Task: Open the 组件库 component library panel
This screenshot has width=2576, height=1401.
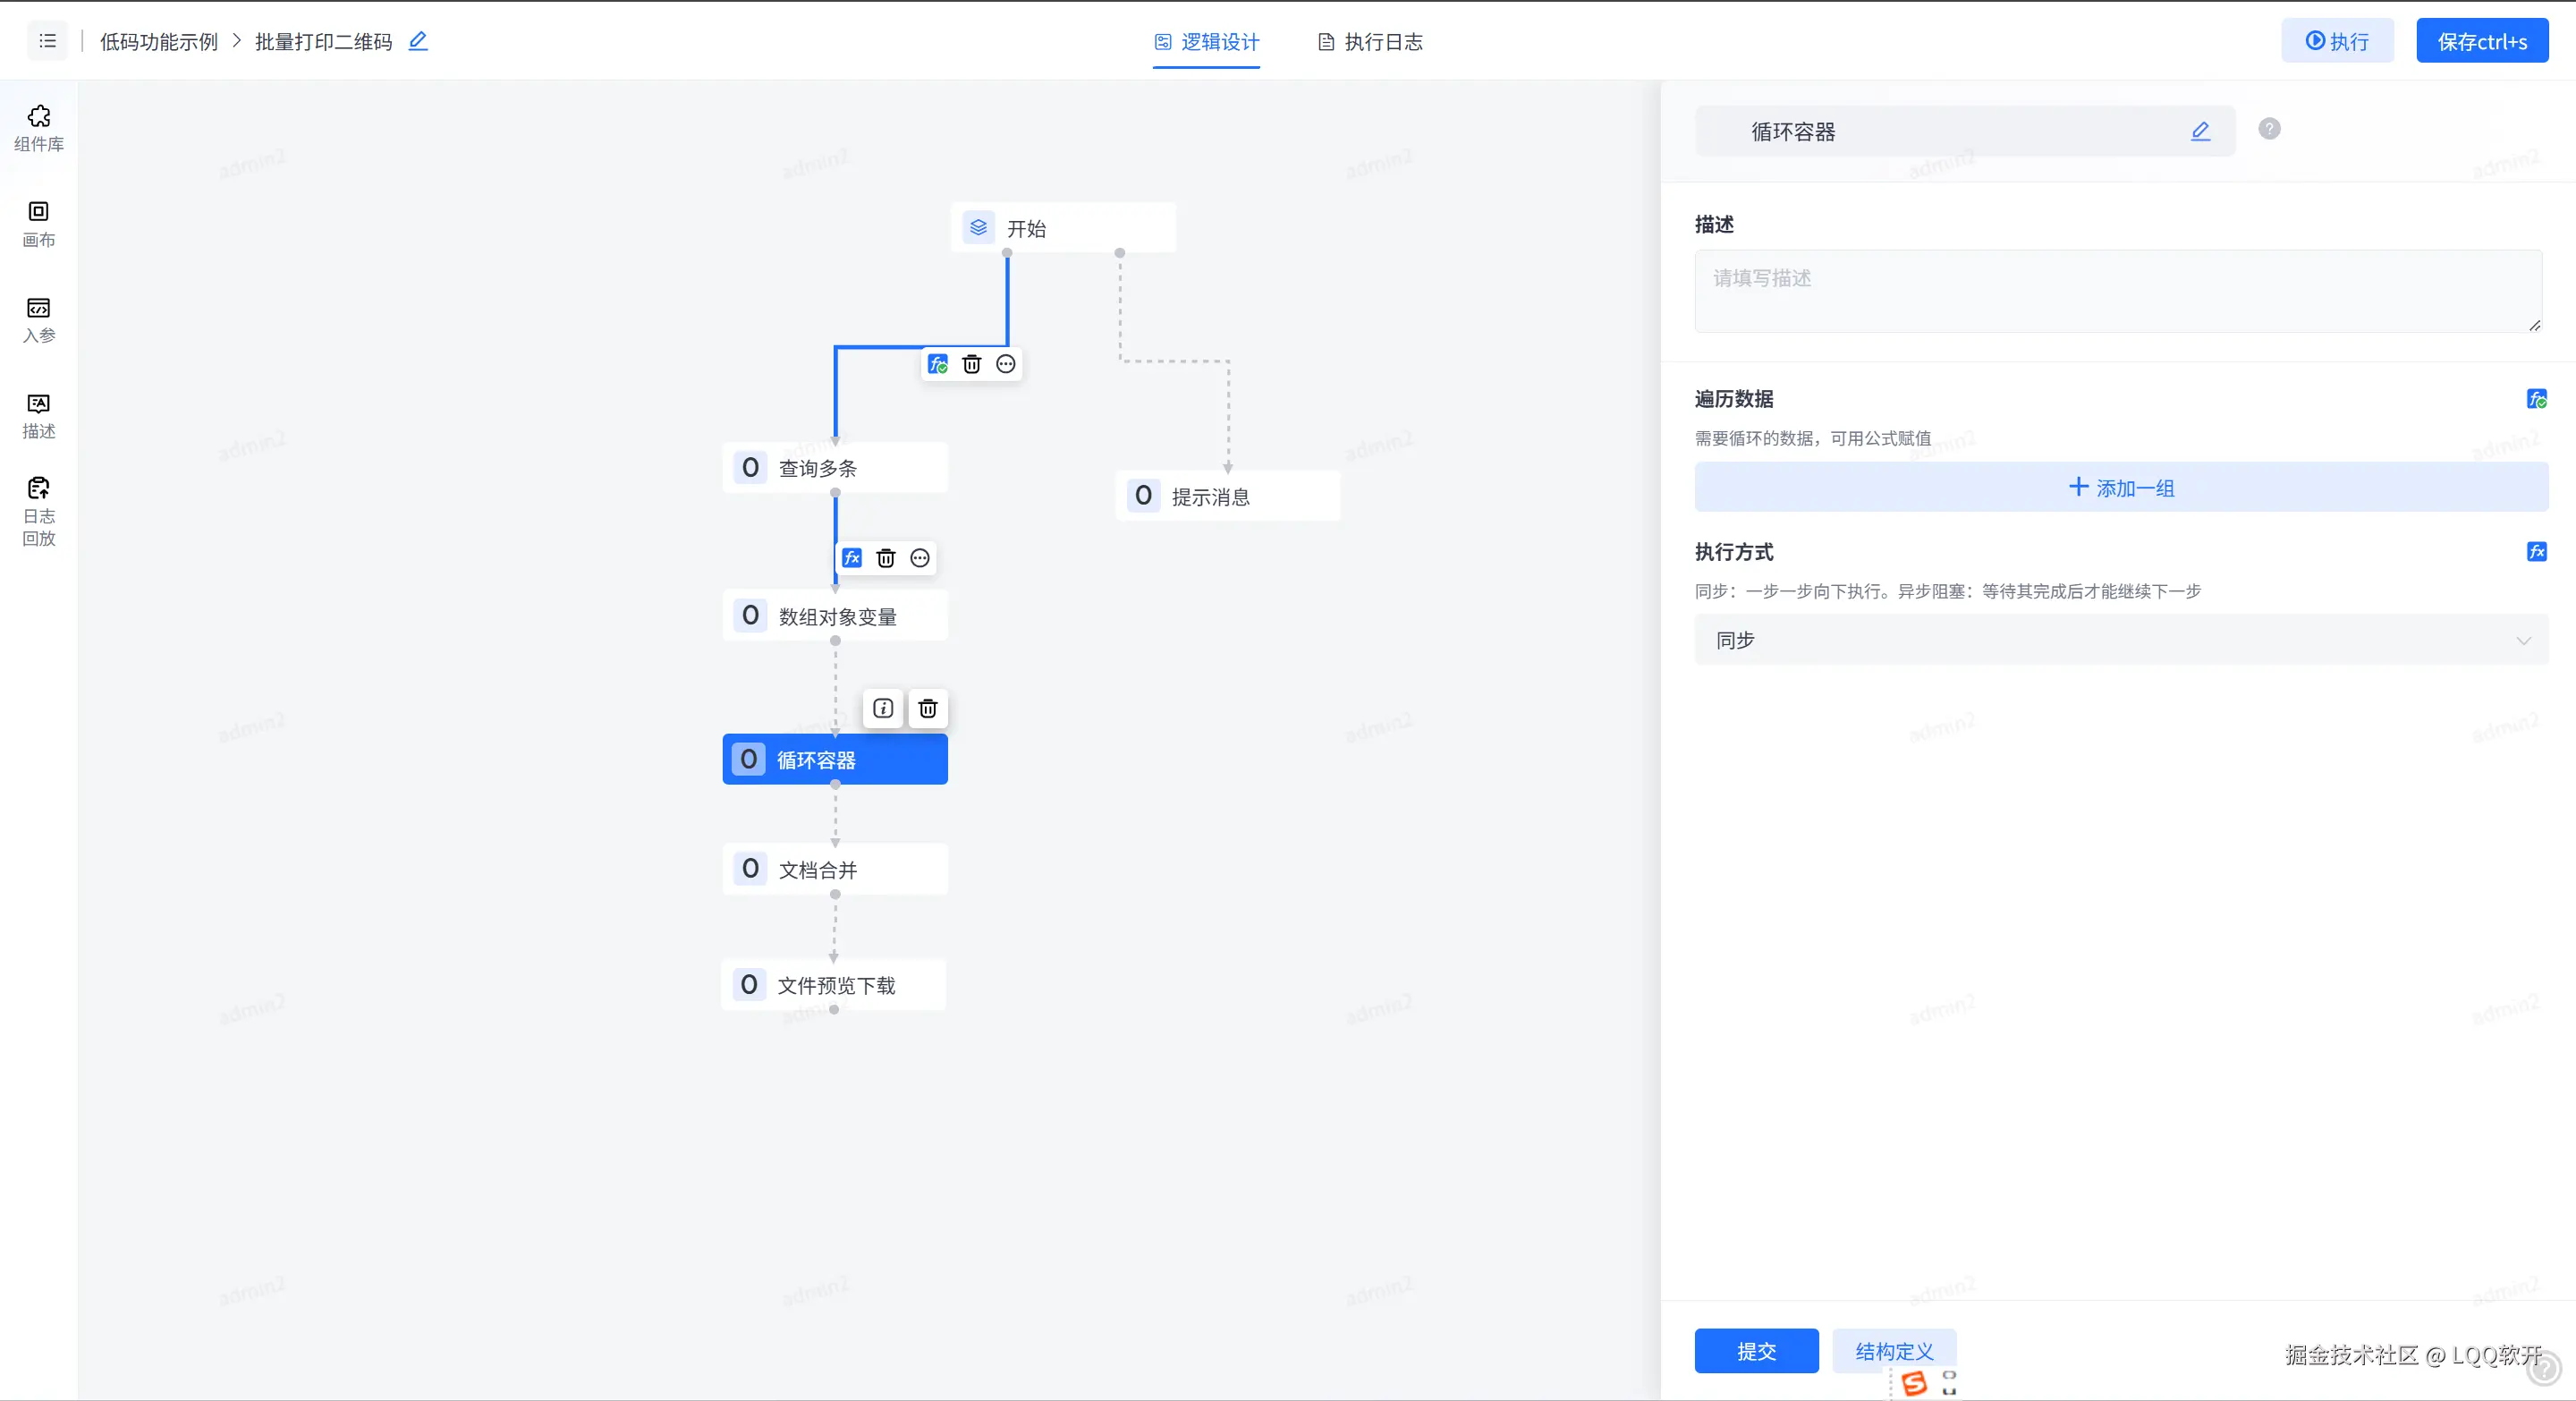Action: (x=39, y=128)
